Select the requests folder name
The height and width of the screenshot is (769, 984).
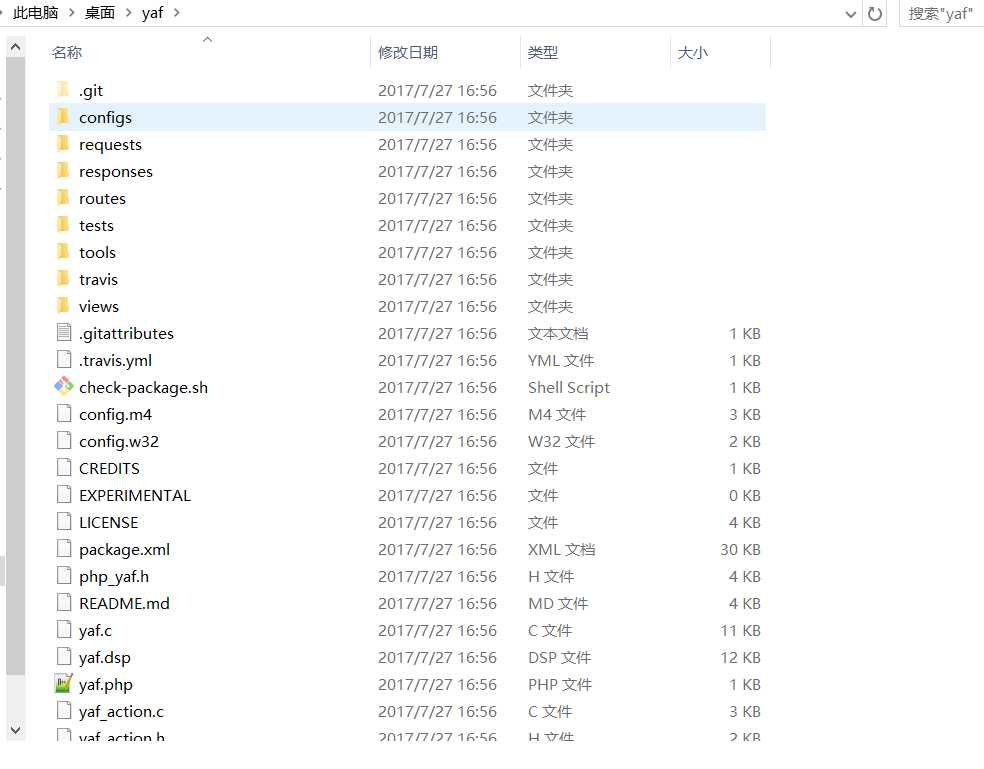pos(110,144)
